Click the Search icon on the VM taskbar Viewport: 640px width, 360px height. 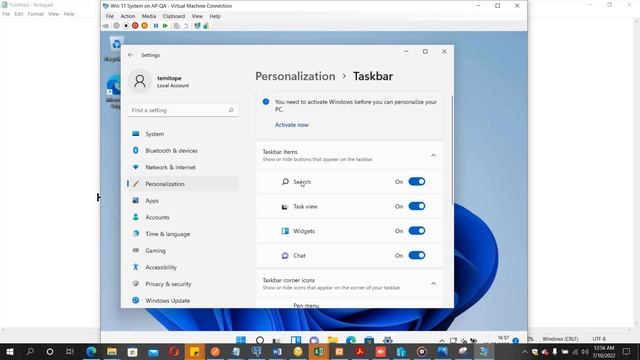pyautogui.click(x=260, y=340)
